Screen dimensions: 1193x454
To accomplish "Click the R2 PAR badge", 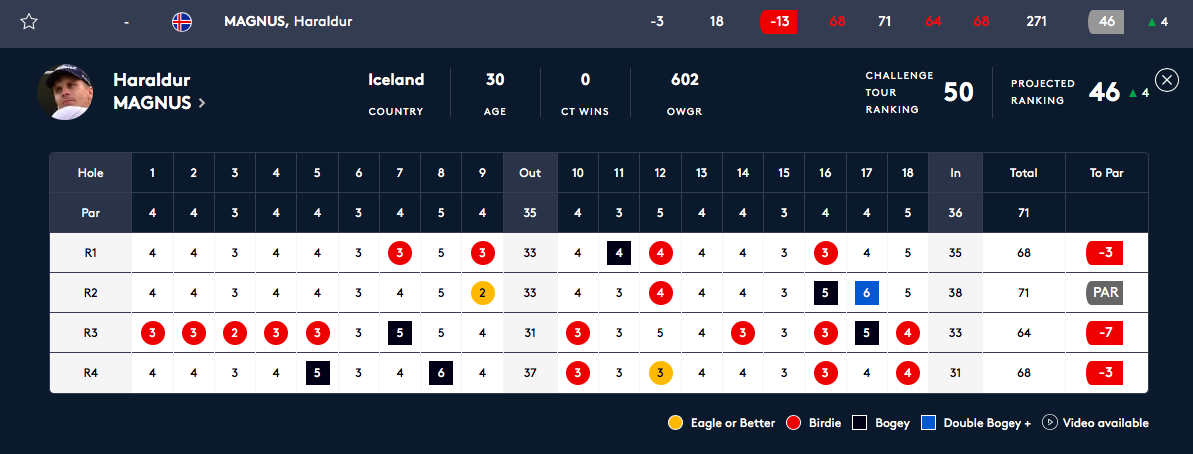I will click(1106, 293).
